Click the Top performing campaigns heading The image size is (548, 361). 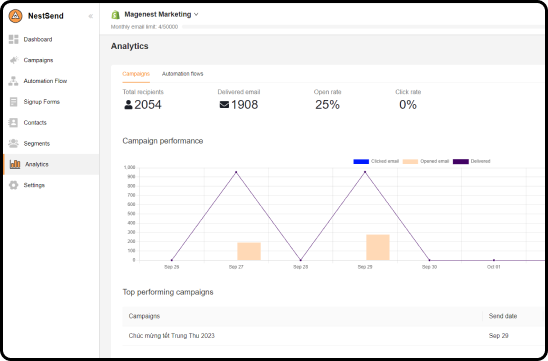168,292
